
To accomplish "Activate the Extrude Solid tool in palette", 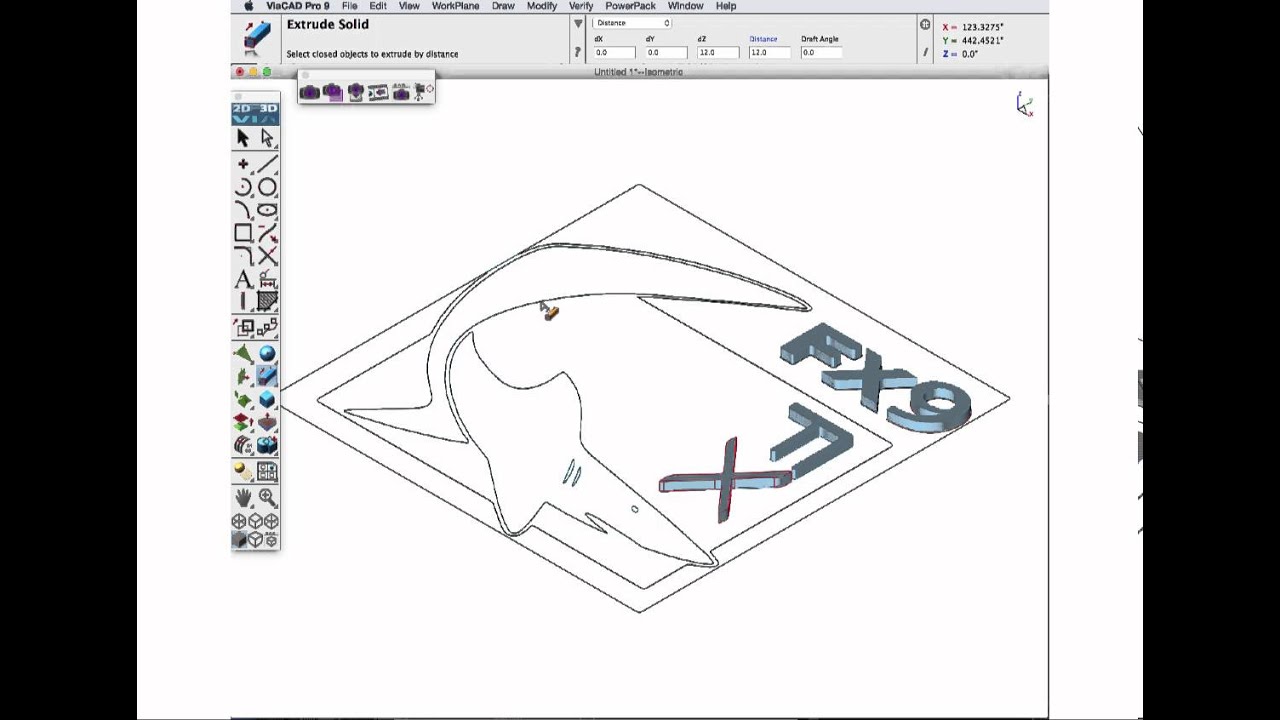I will tap(267, 376).
